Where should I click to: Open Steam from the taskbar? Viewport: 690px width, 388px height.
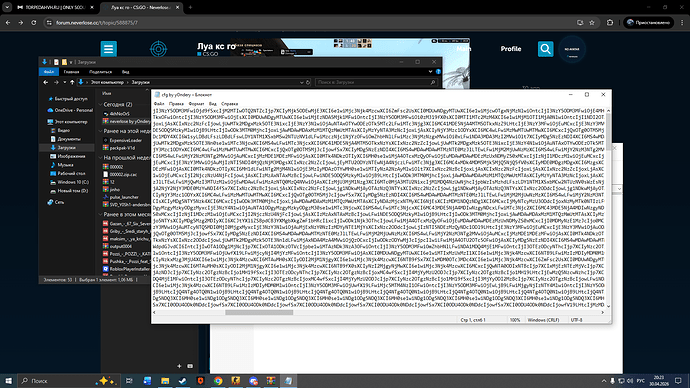tap(183, 381)
